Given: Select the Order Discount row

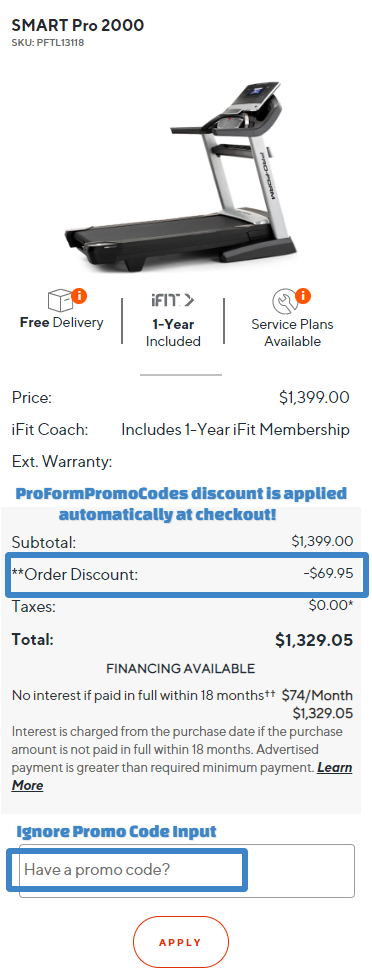Looking at the screenshot, I should (186, 574).
